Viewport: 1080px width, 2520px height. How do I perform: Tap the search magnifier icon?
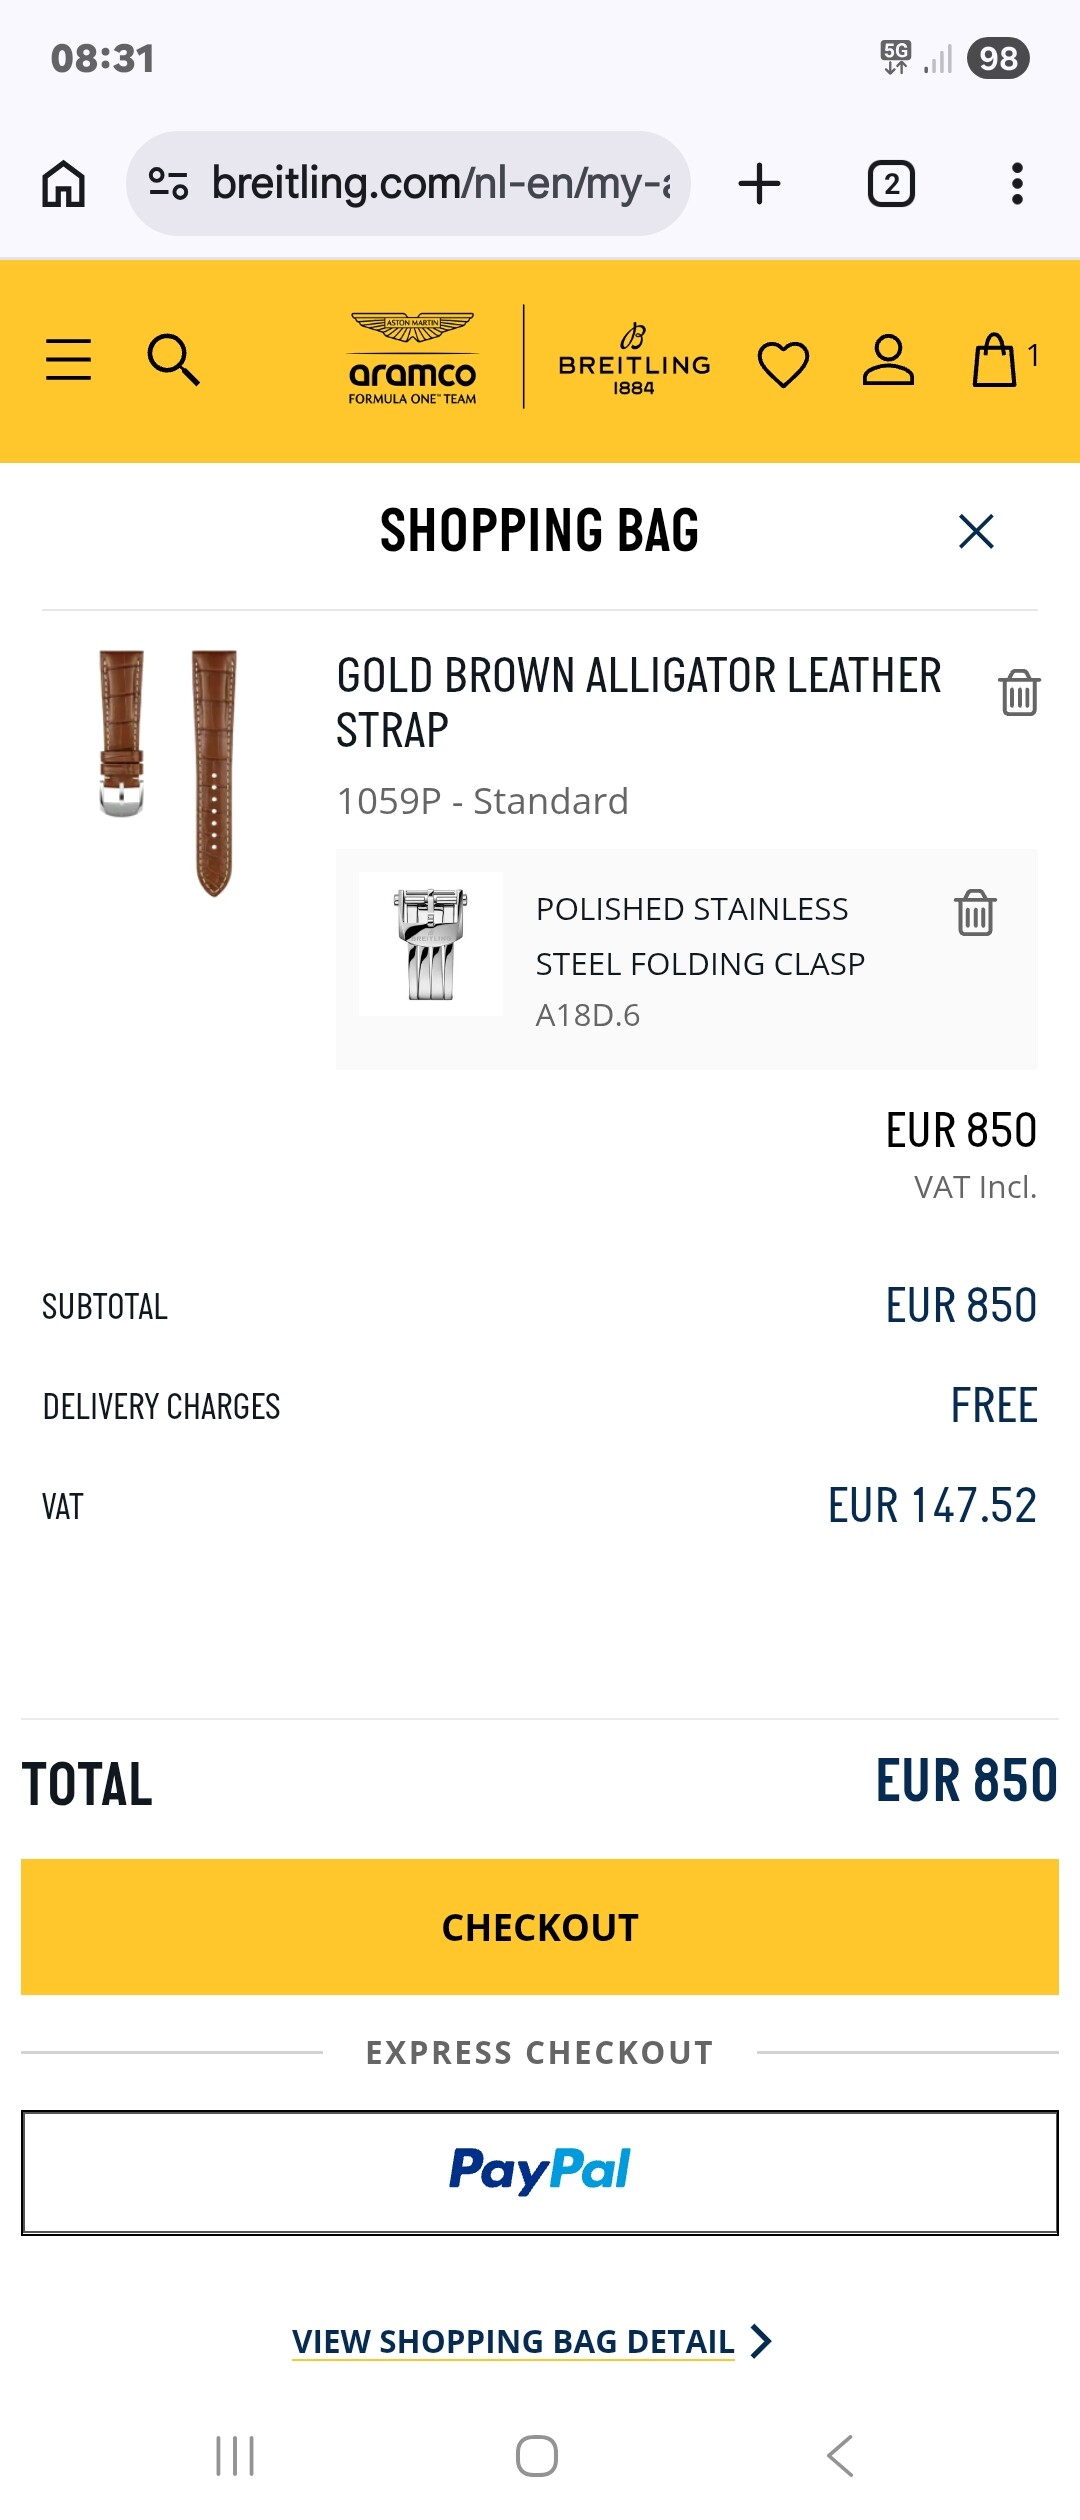(173, 360)
